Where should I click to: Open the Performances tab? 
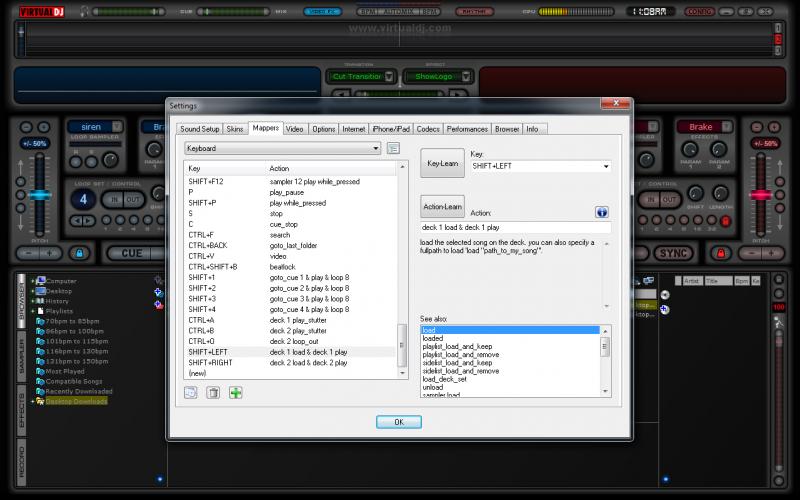point(467,129)
